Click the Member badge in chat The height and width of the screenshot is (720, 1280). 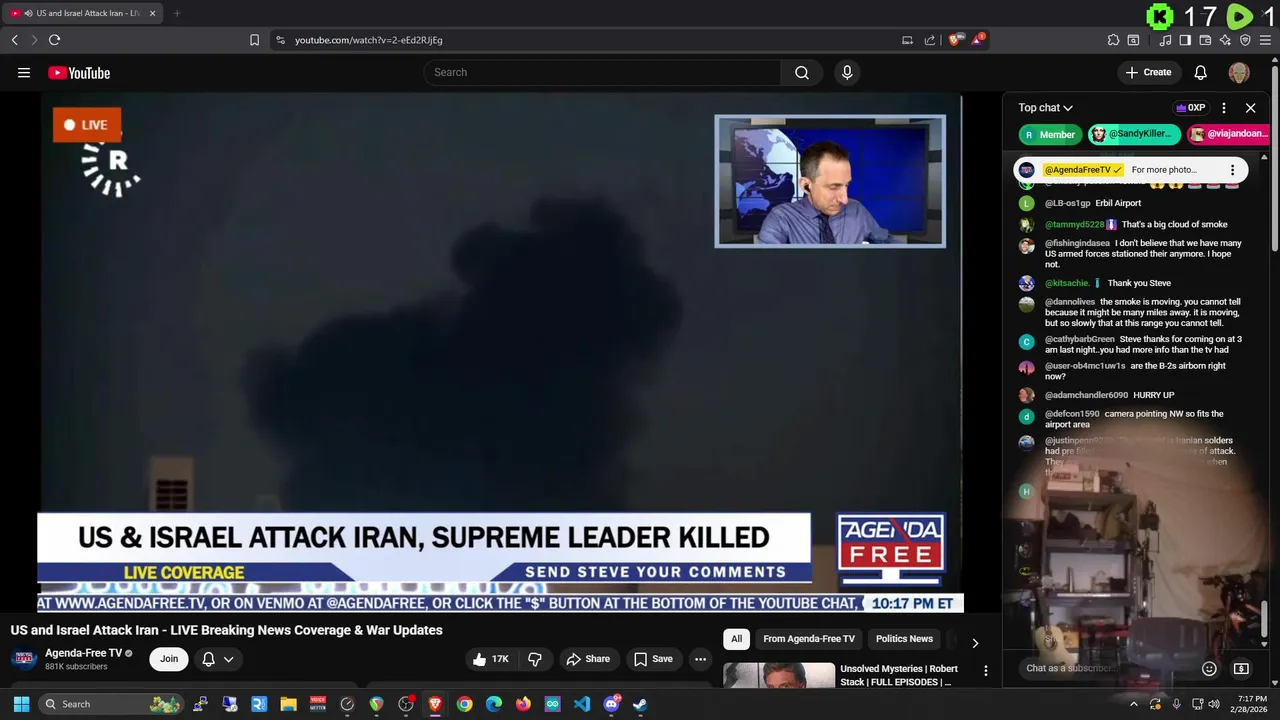click(1050, 135)
